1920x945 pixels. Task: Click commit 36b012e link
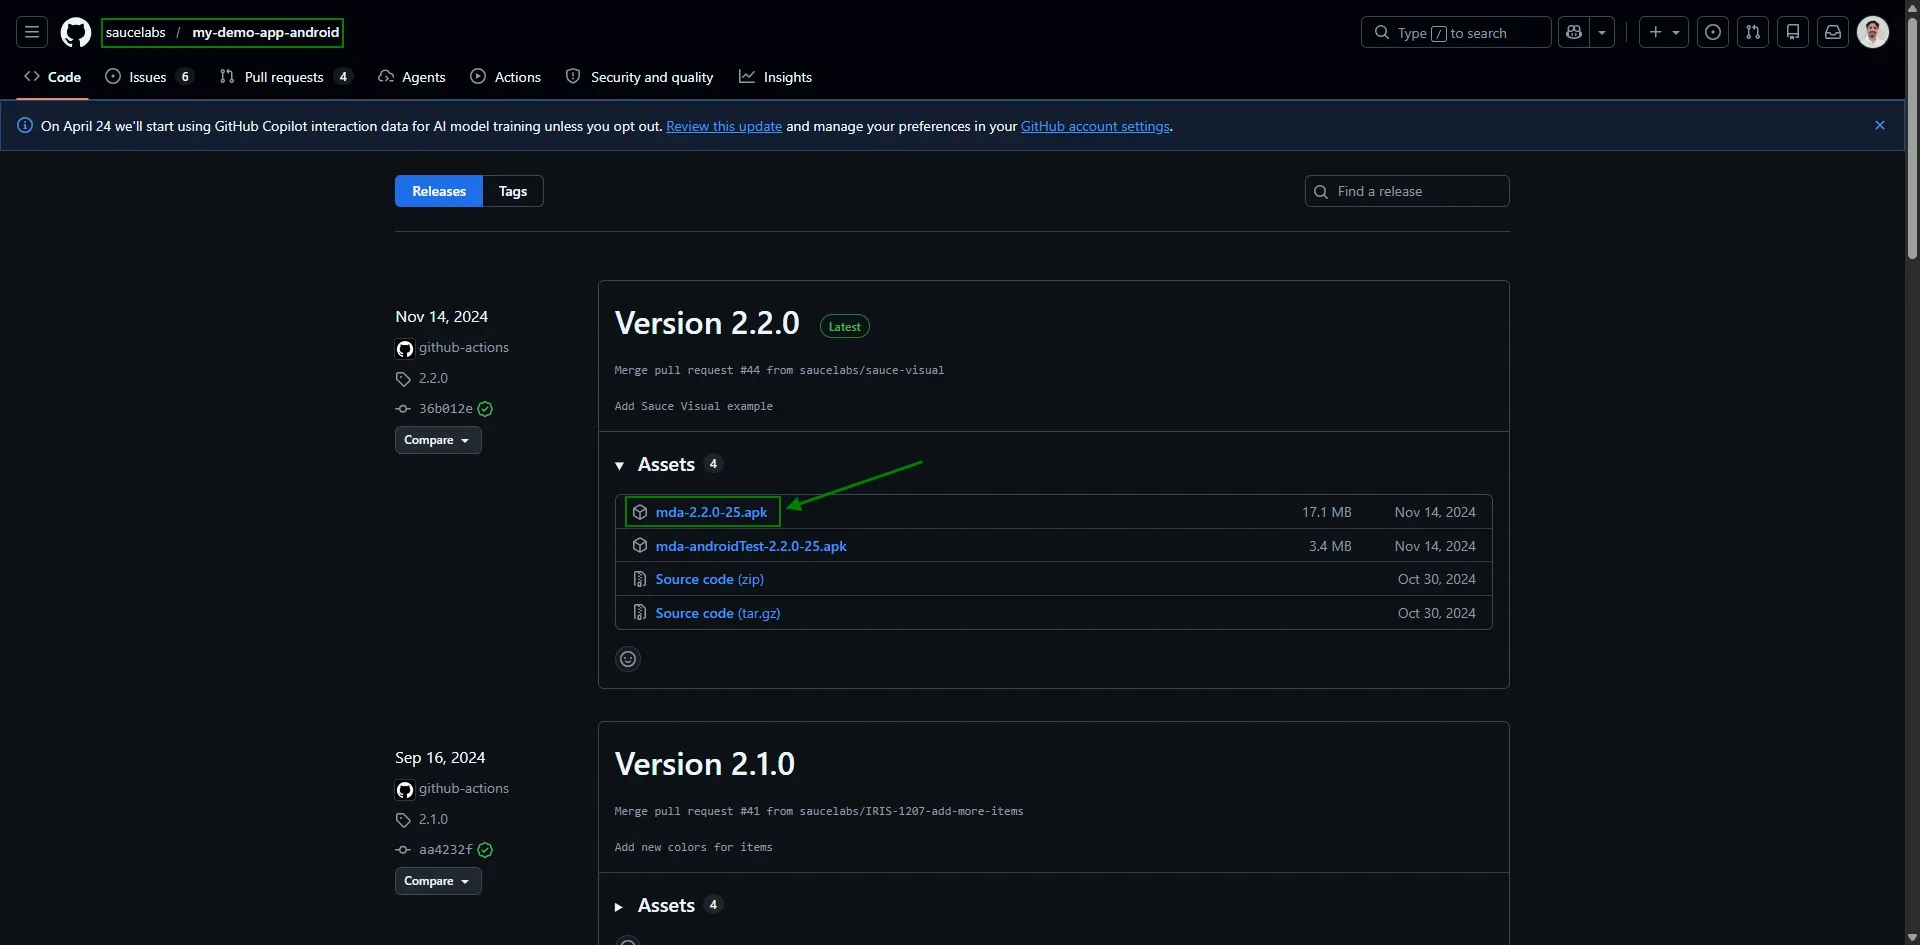(445, 408)
